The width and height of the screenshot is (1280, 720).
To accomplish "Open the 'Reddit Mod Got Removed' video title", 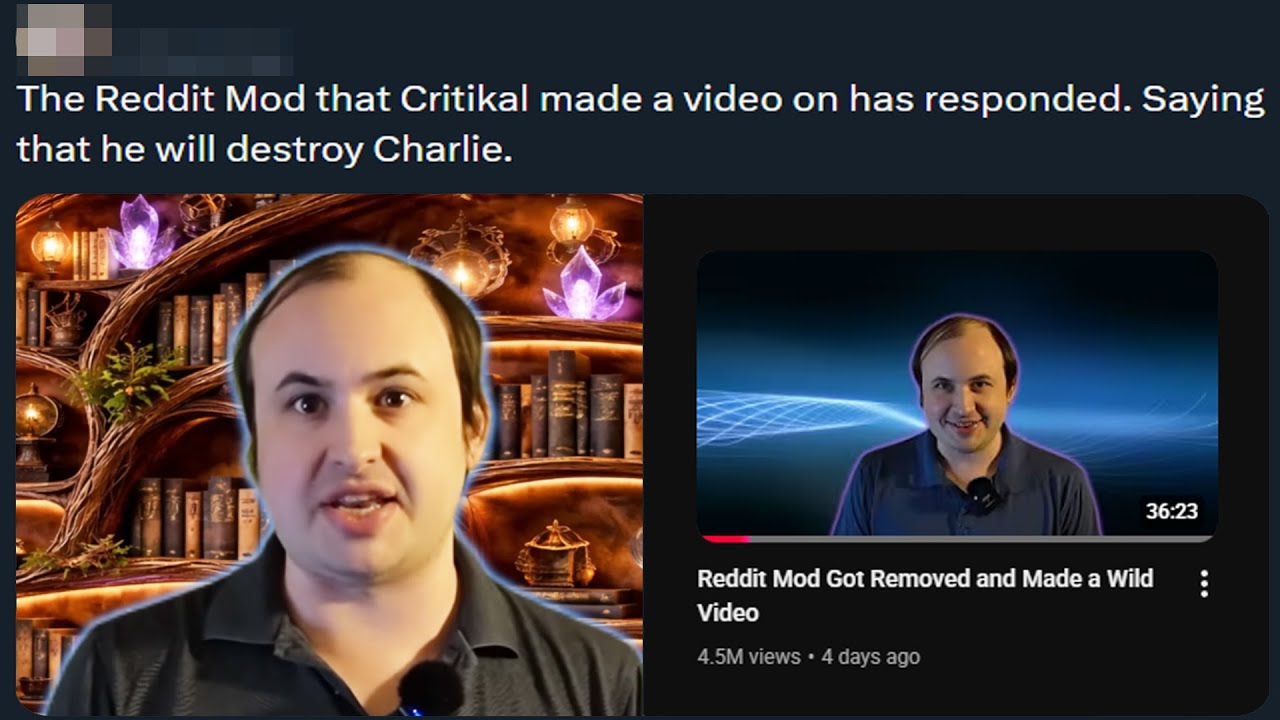I will click(925, 595).
